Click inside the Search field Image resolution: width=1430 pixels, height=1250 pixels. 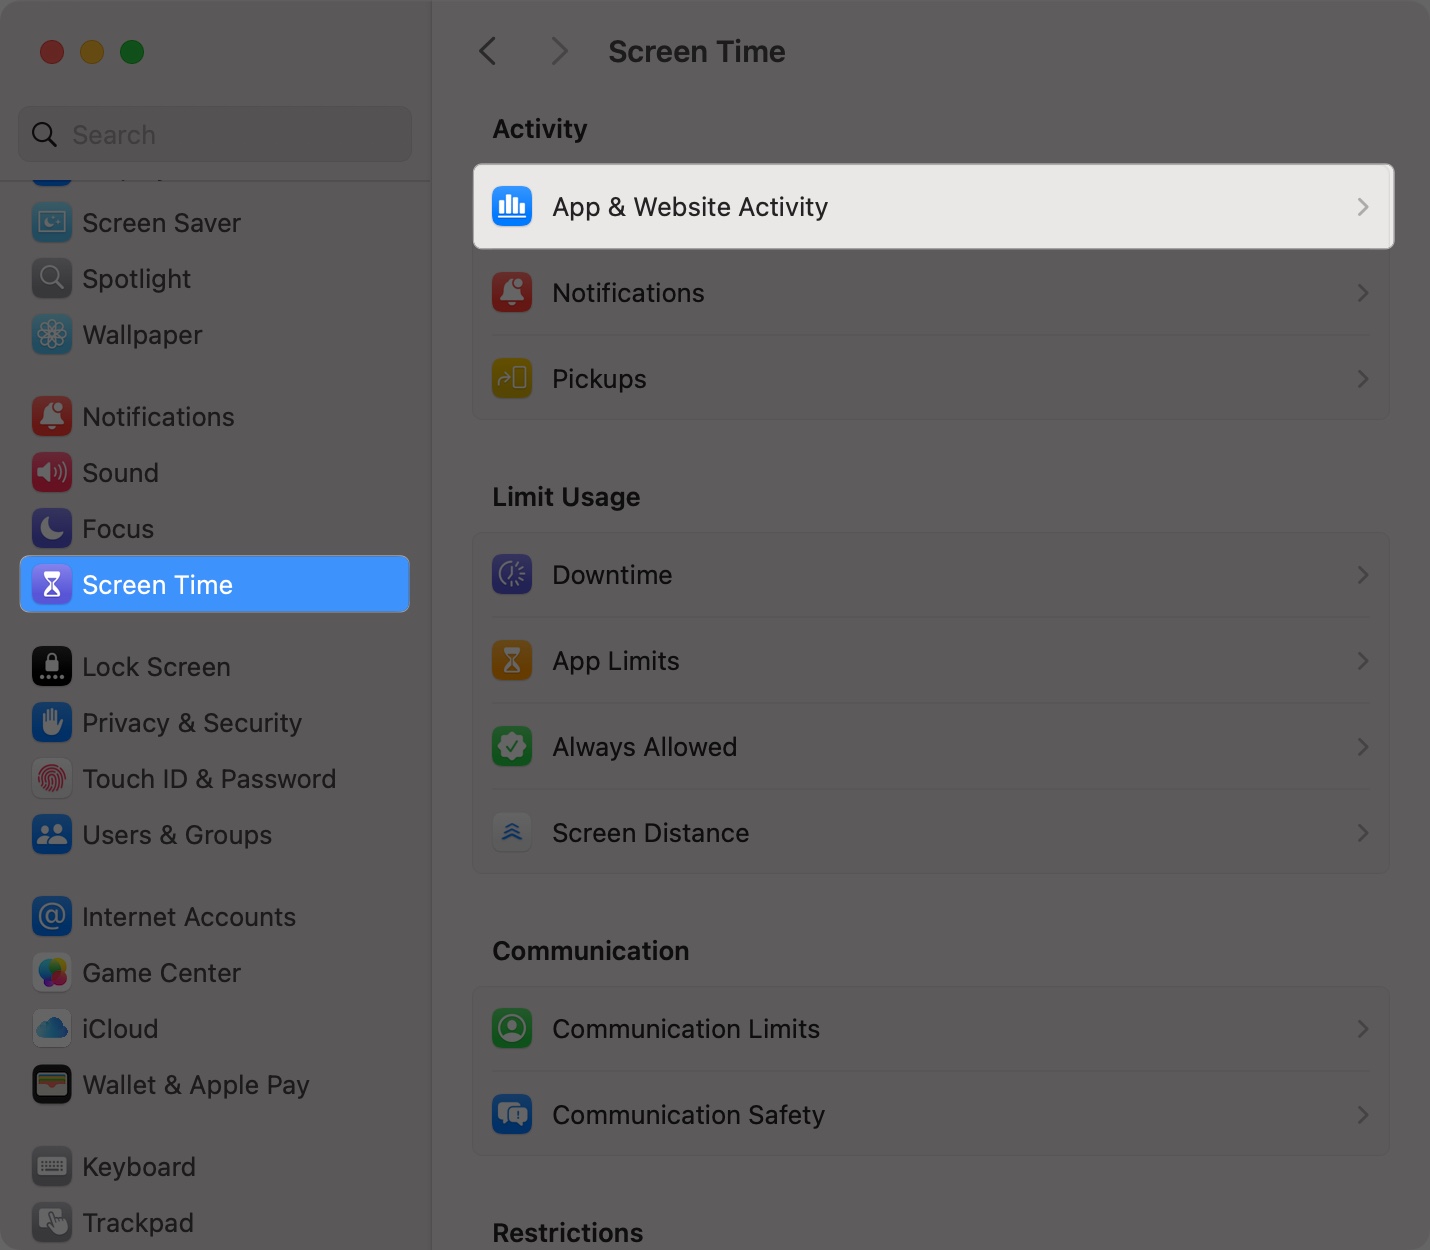click(x=214, y=133)
